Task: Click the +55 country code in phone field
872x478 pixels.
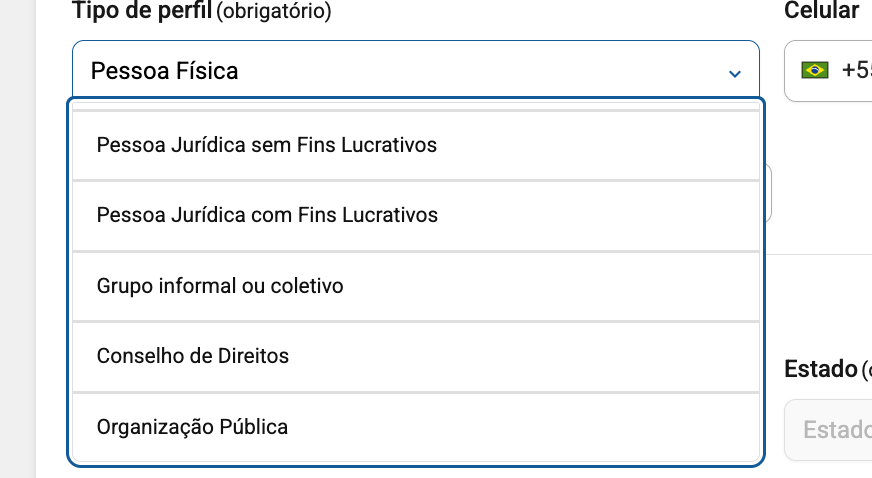Action: (x=856, y=71)
